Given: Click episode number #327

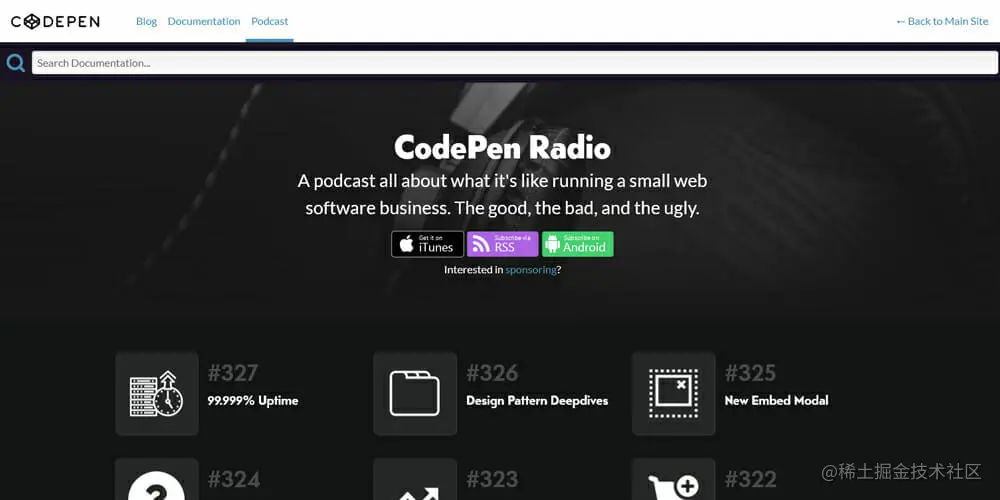Looking at the screenshot, I should tap(233, 372).
